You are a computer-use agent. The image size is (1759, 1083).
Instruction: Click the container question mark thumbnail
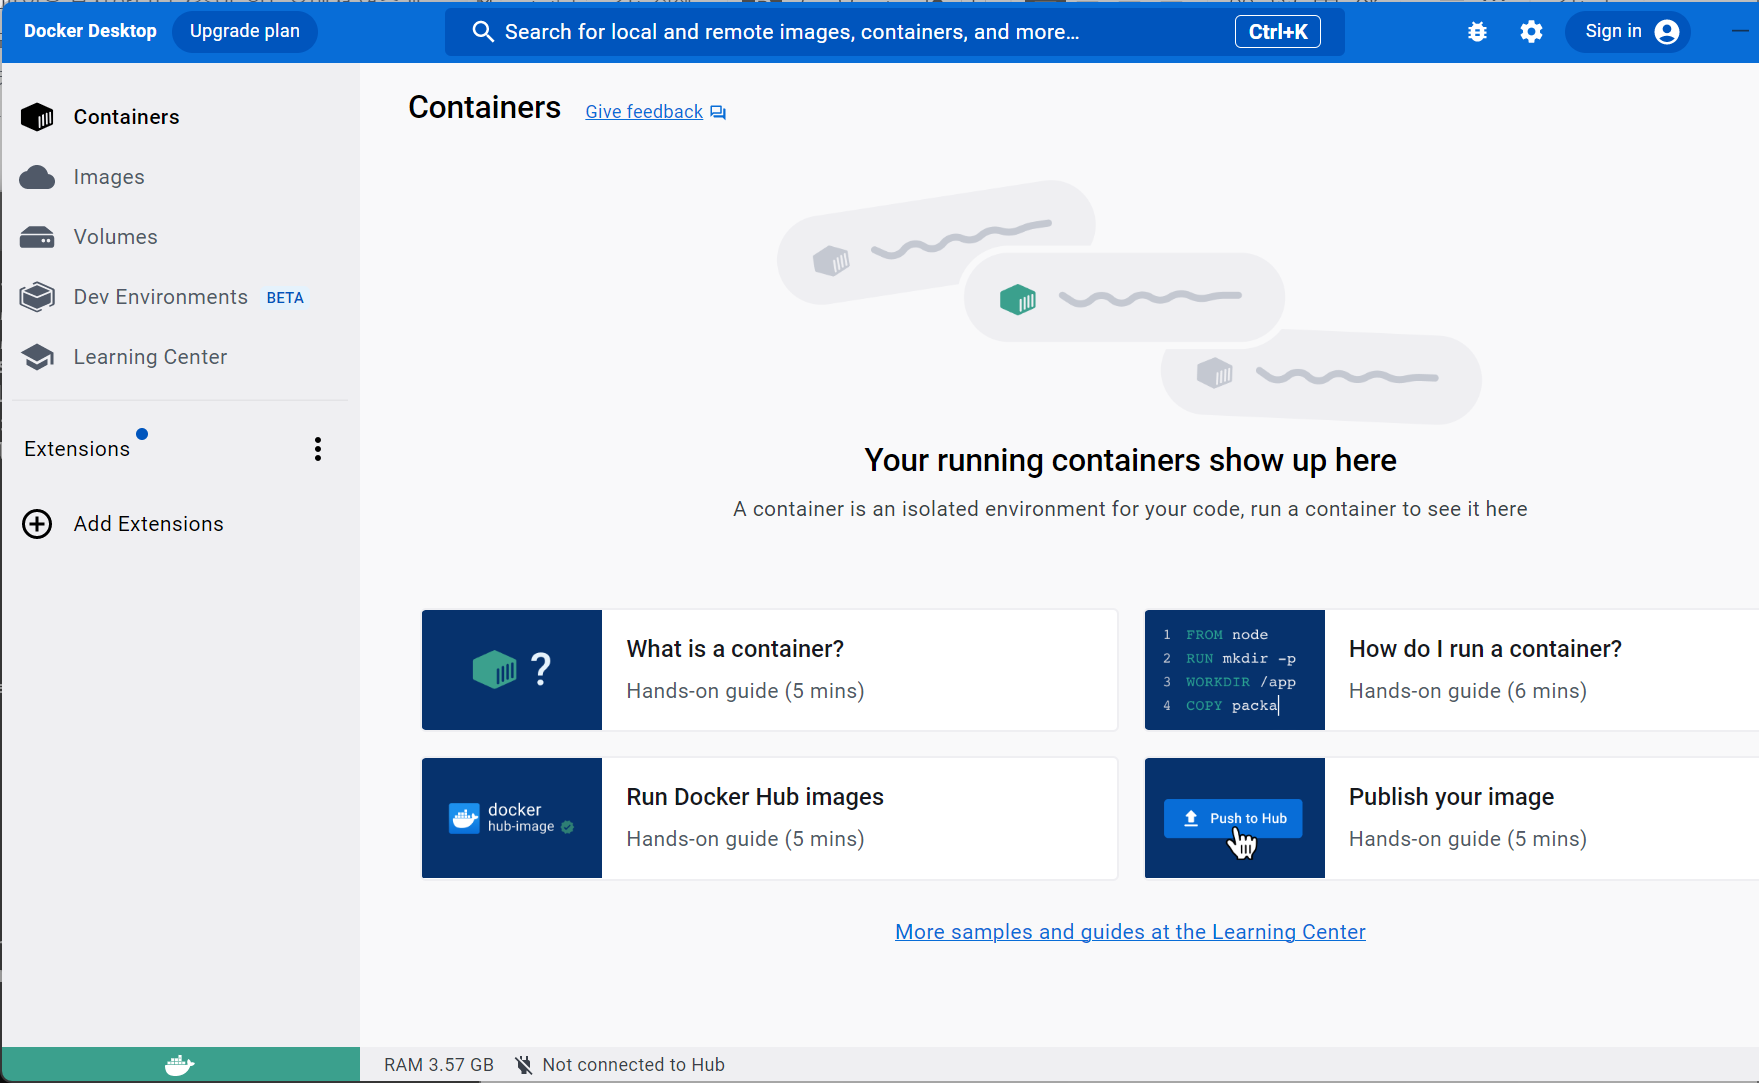pos(512,670)
